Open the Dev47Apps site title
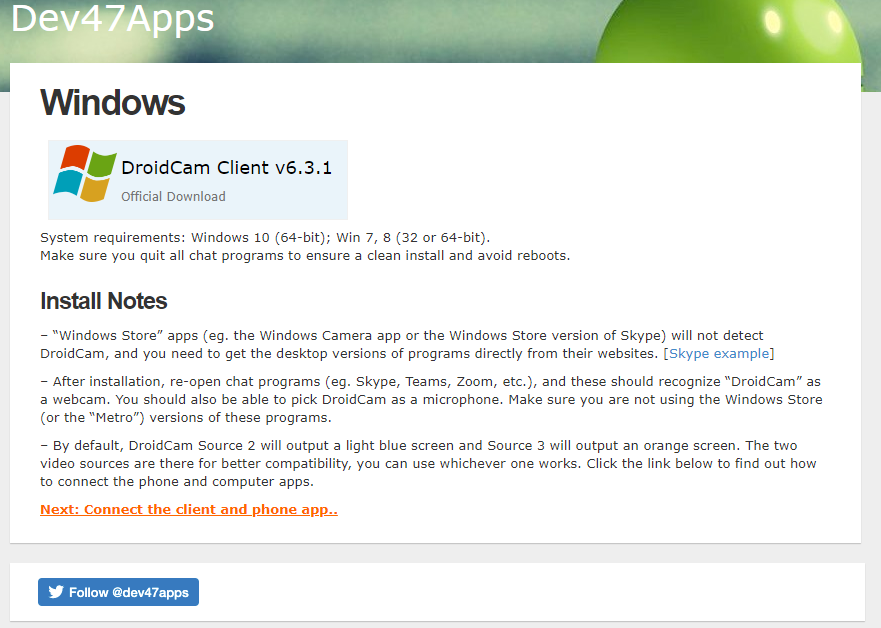 pyautogui.click(x=112, y=18)
